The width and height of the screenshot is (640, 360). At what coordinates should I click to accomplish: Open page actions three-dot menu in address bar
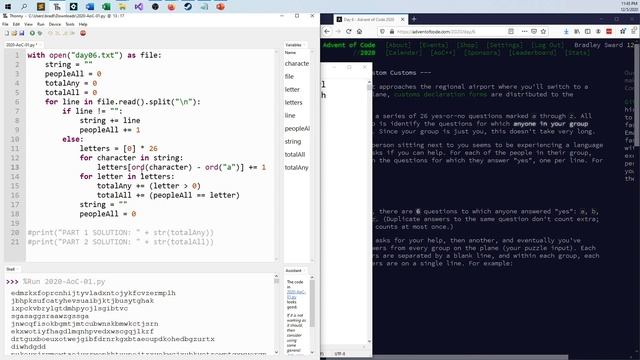(524, 31)
